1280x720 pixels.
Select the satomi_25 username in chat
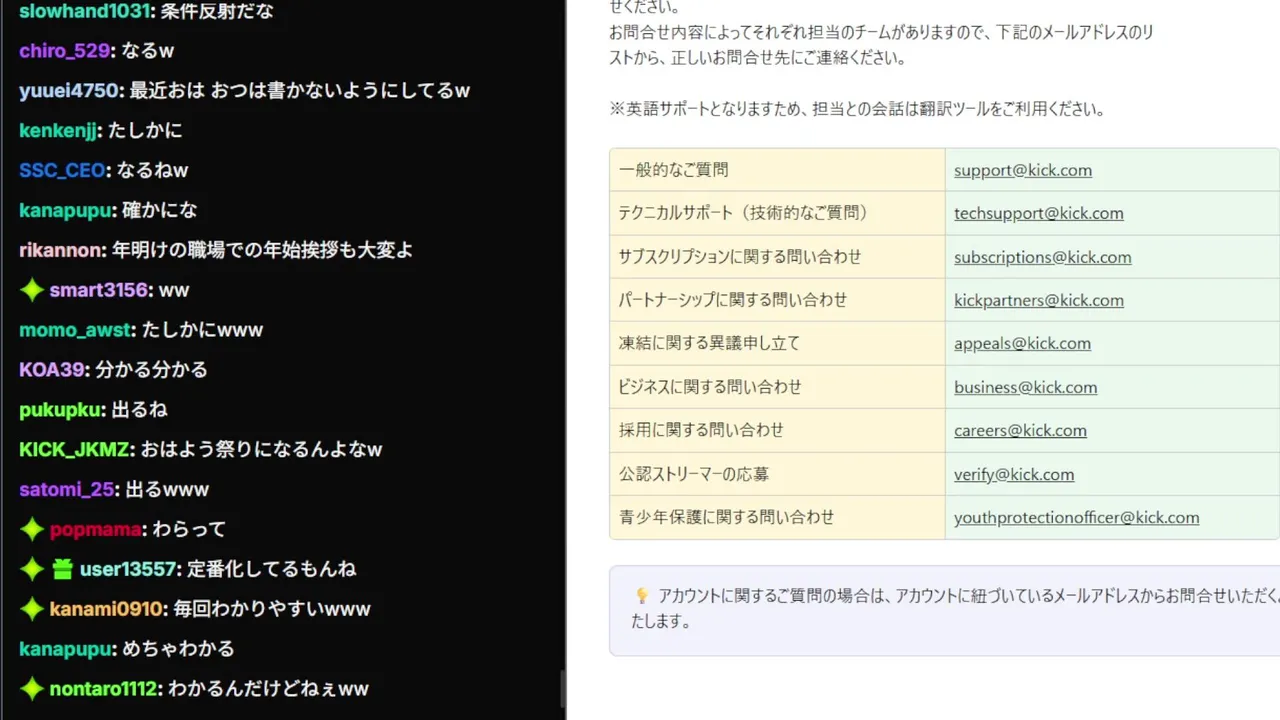66,490
